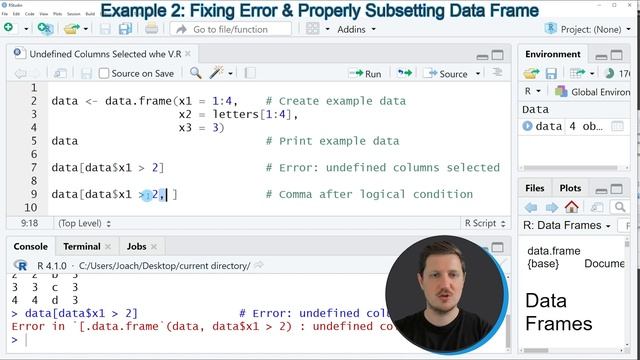Open the Global Environment selector
Screen dimensions: 640x360
593,92
